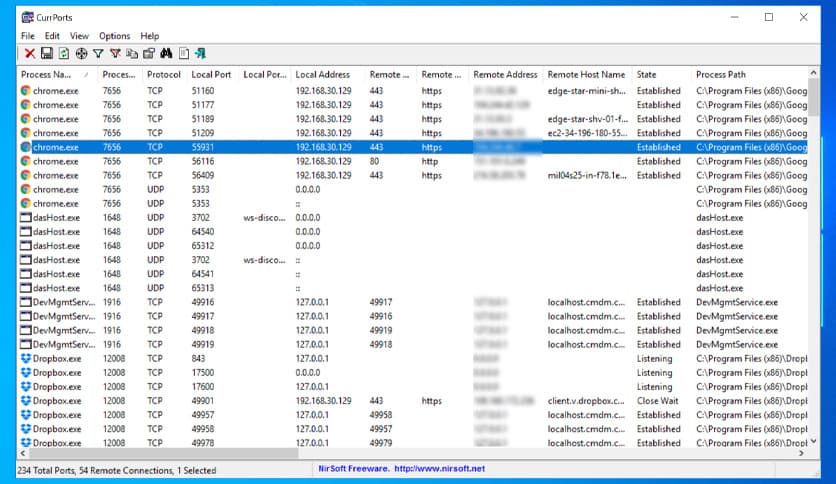Click the vertical scrollbar thumb
Screen dimensions: 836x484
(813, 97)
